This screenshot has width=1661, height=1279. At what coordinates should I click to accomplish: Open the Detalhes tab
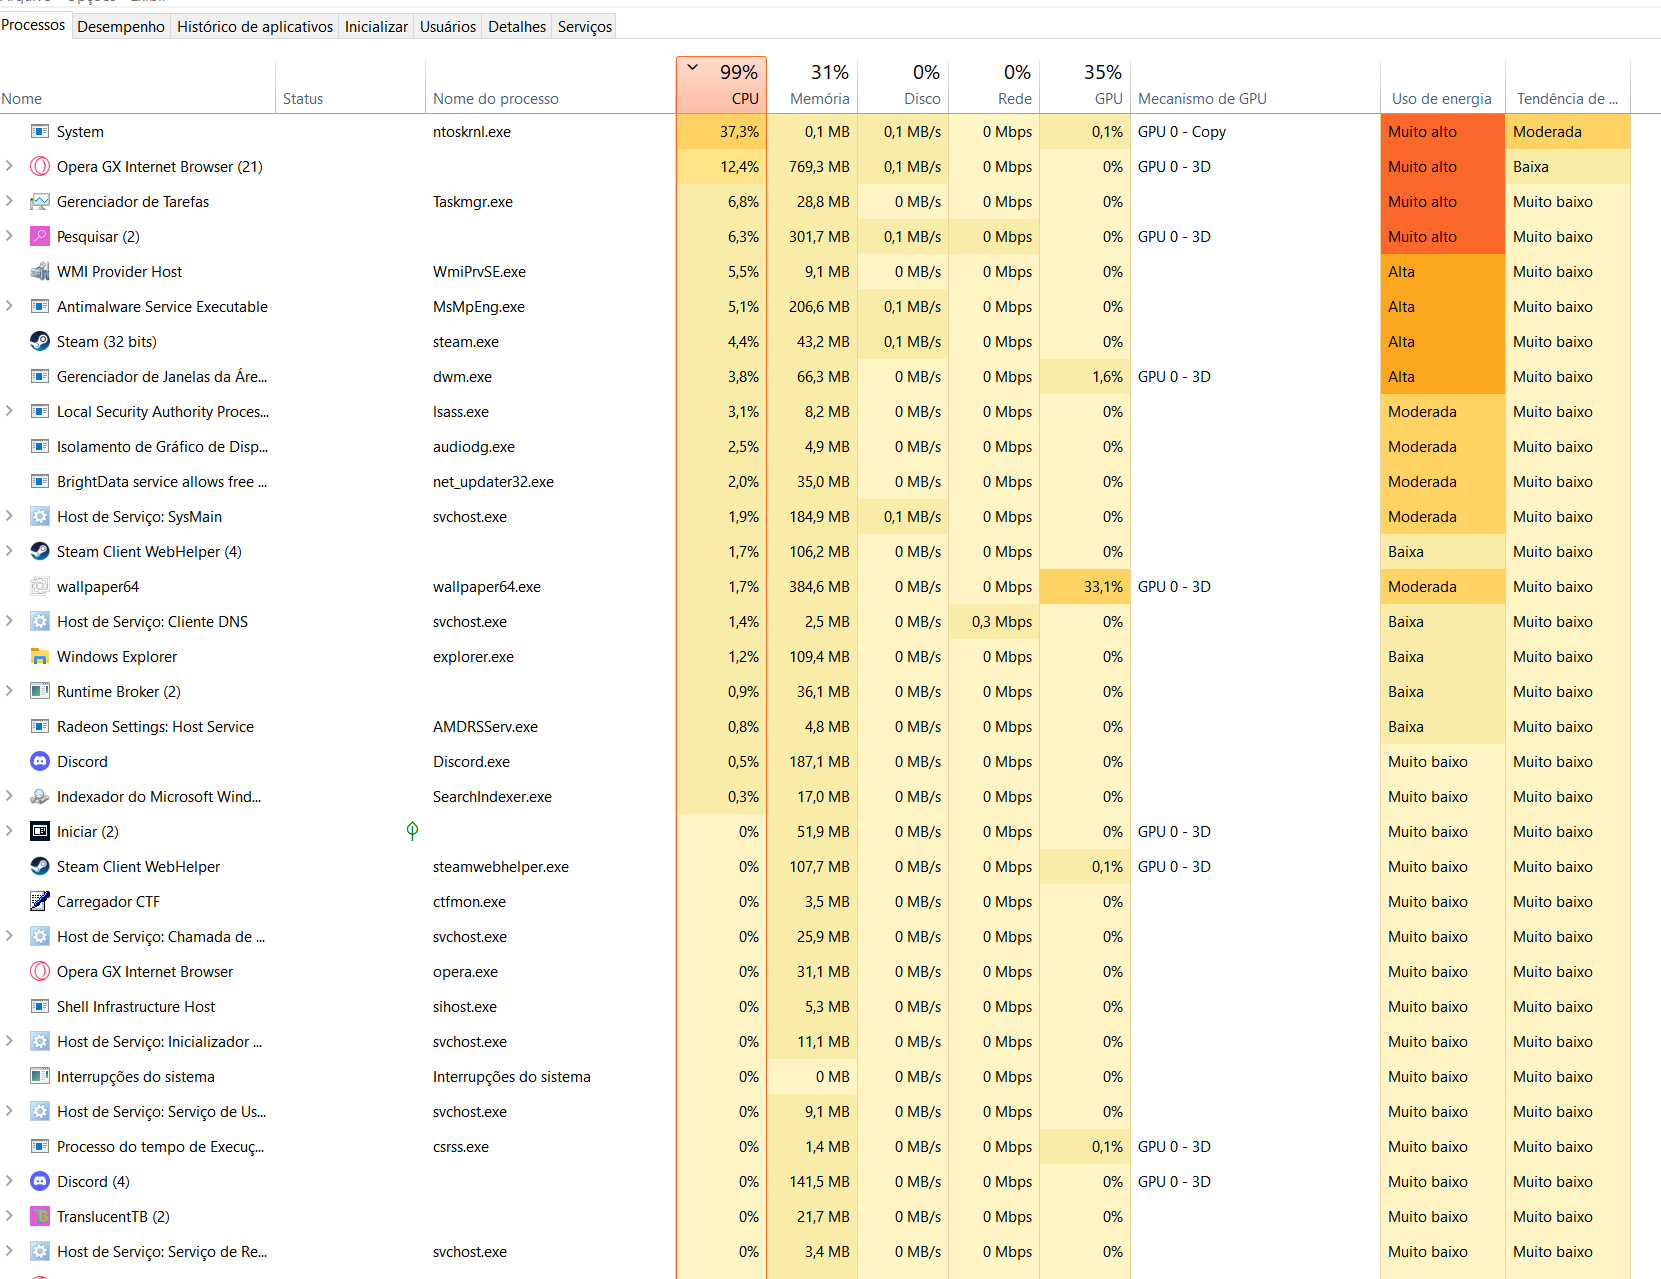(517, 26)
